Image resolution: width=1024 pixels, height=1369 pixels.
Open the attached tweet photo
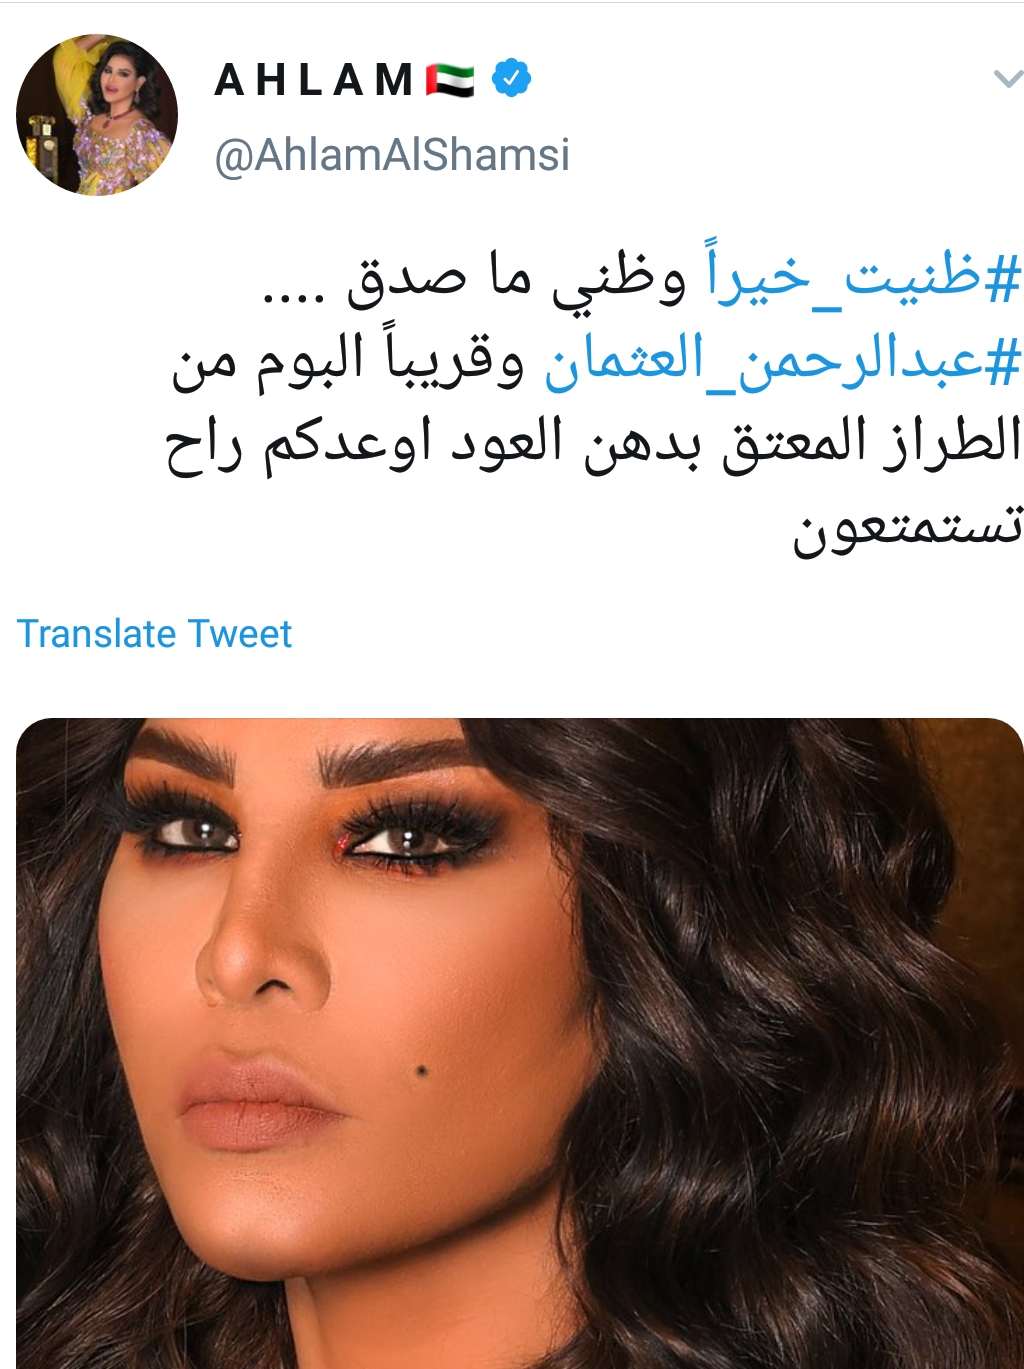[520, 1043]
